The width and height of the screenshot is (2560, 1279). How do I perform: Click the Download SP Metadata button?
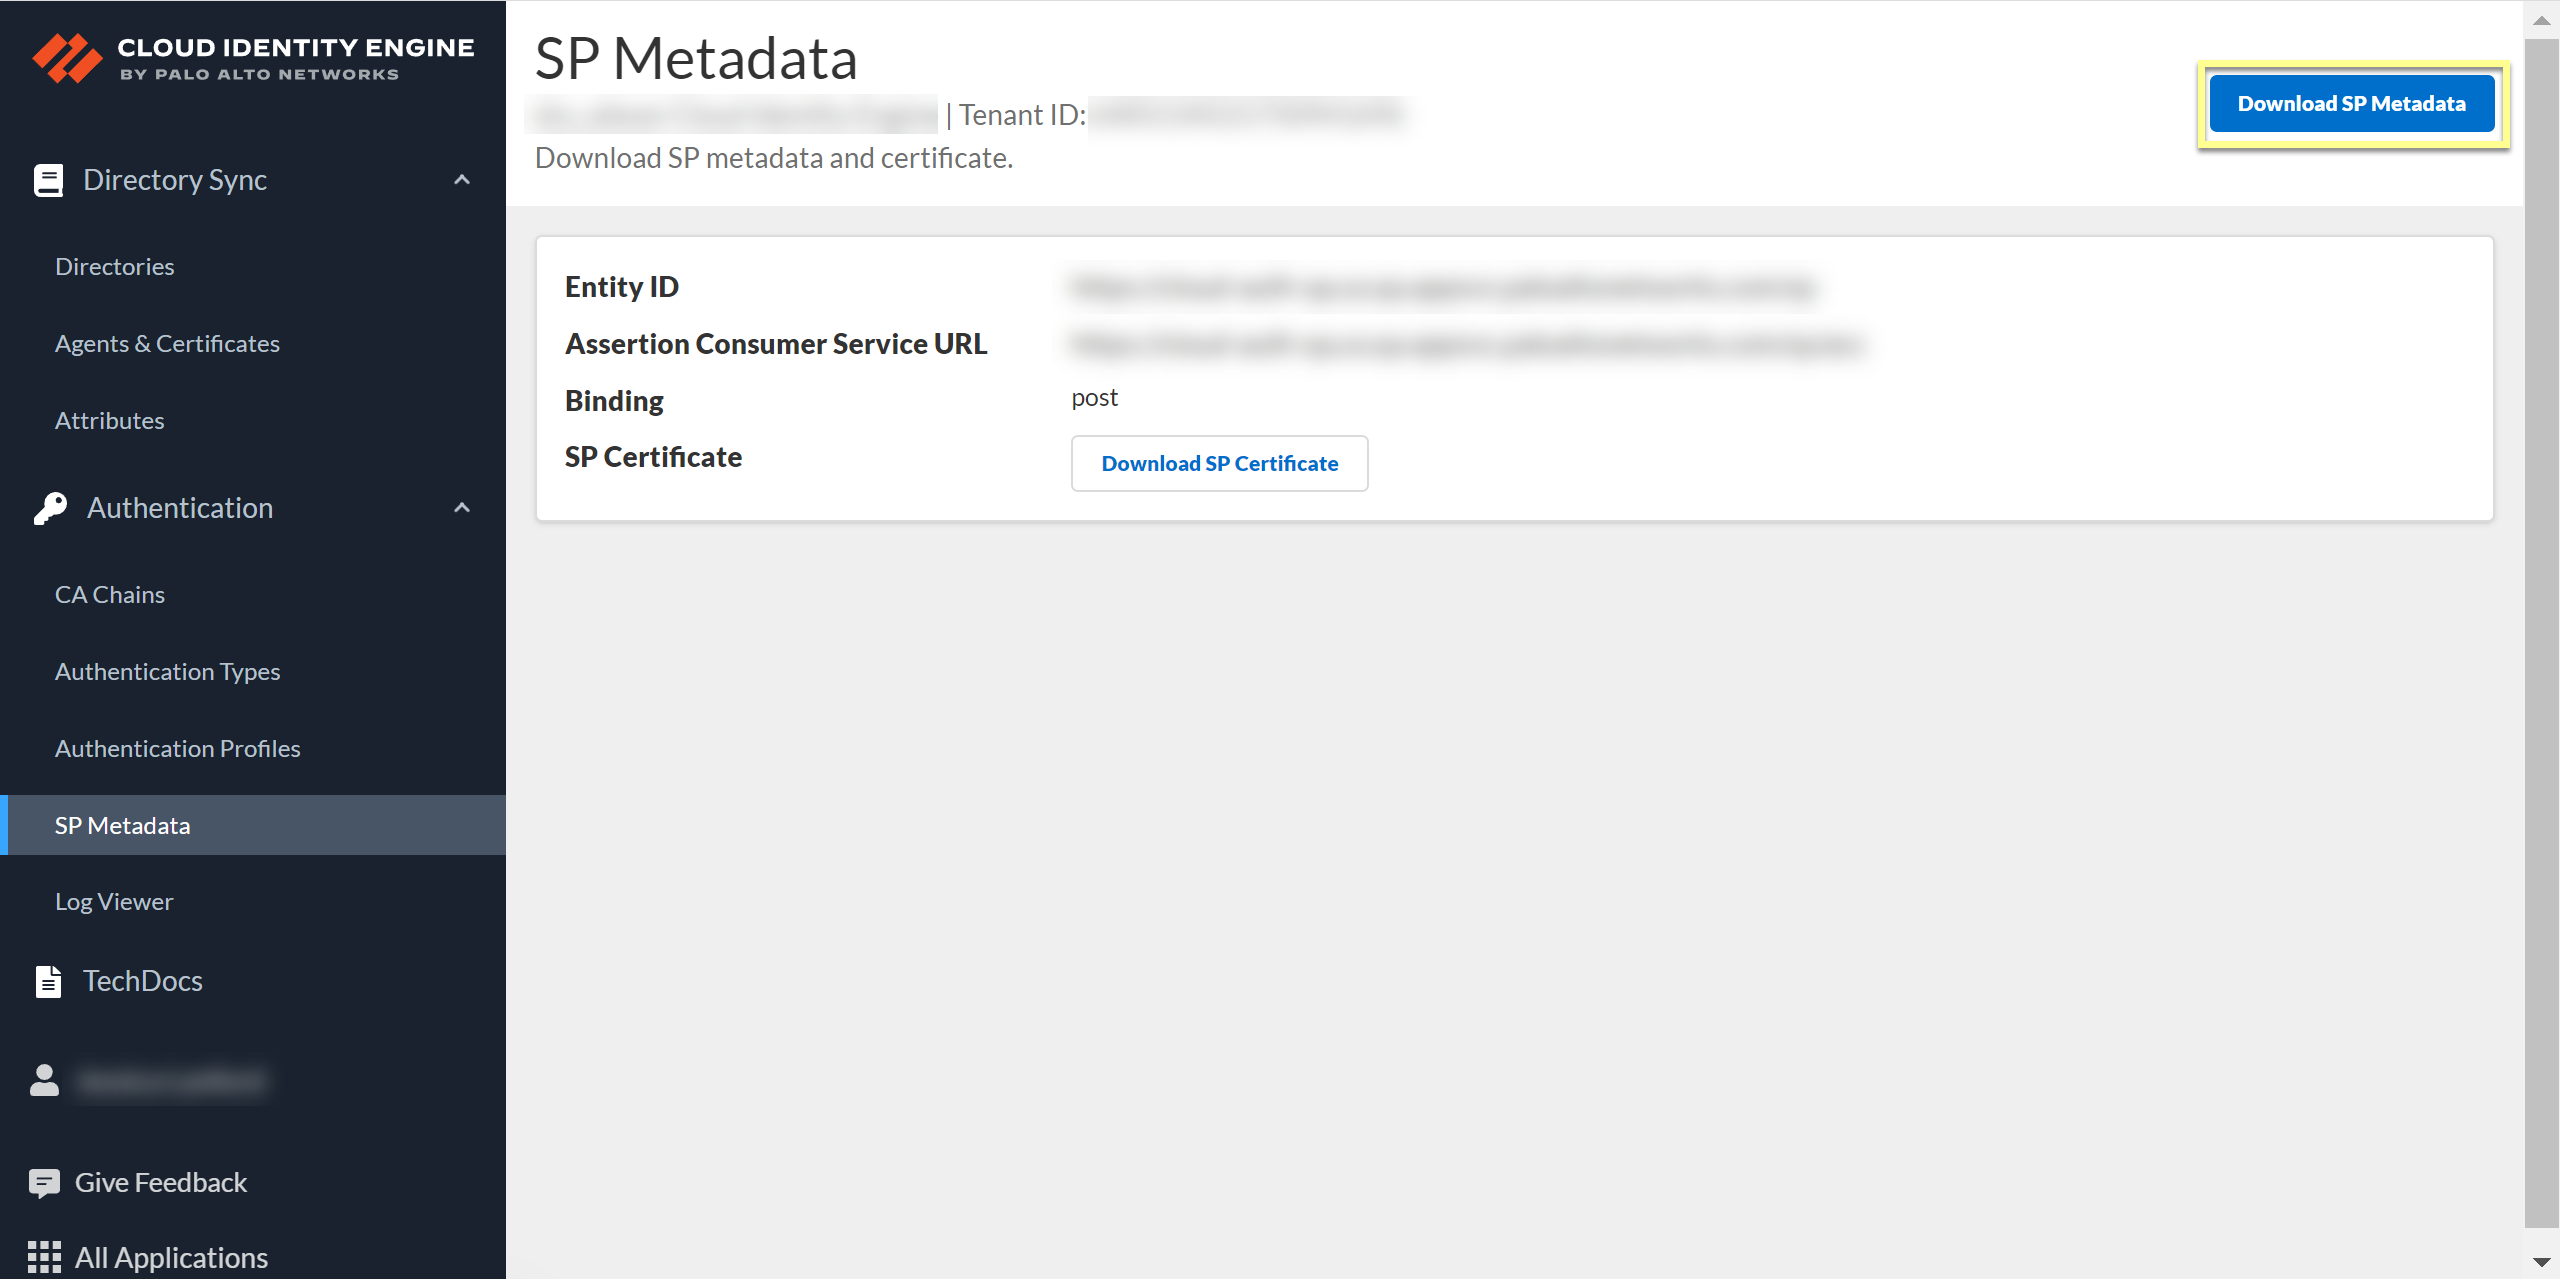[x=2351, y=104]
